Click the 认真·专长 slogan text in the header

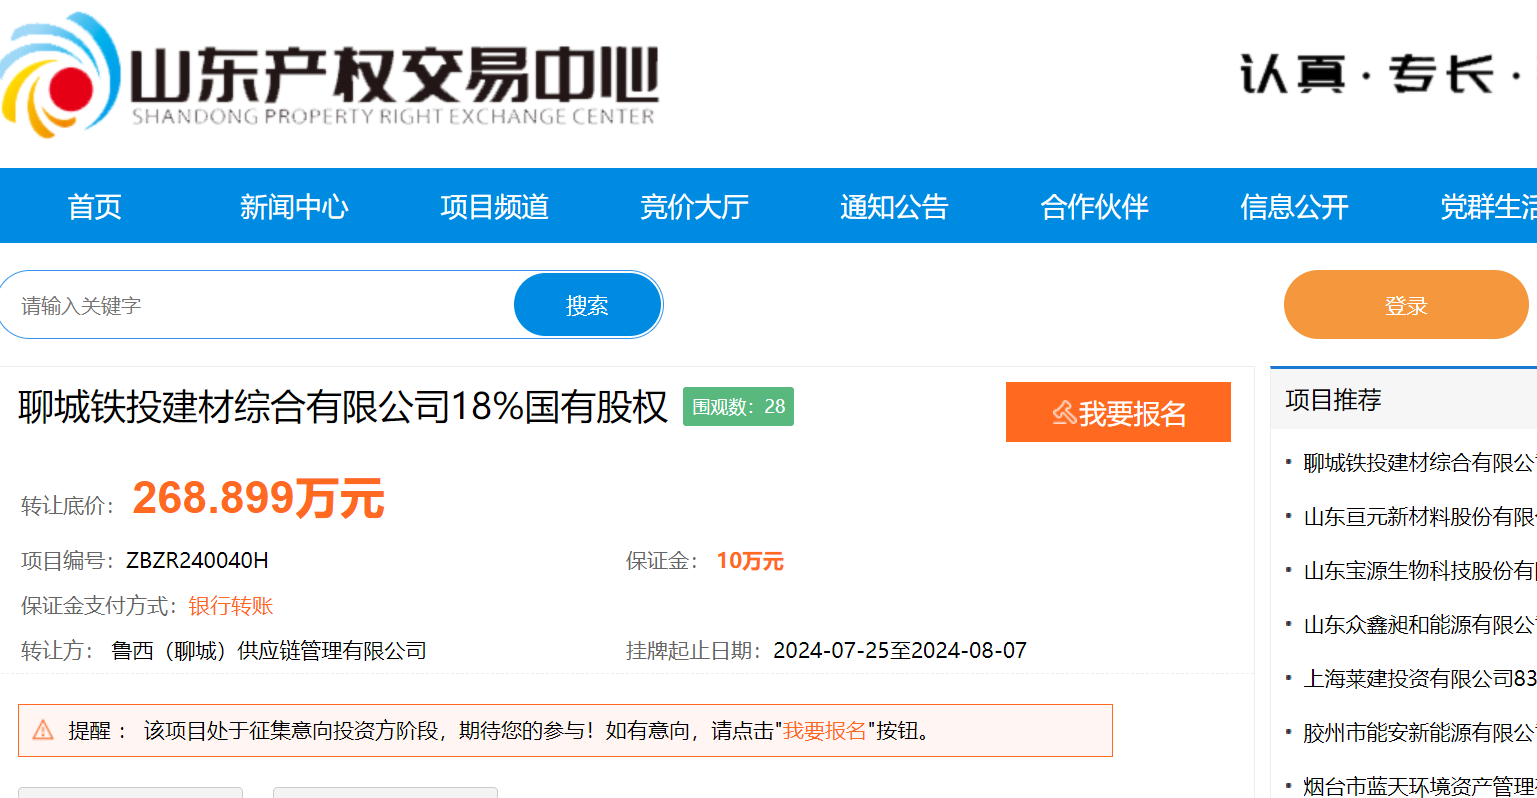pyautogui.click(x=1388, y=75)
